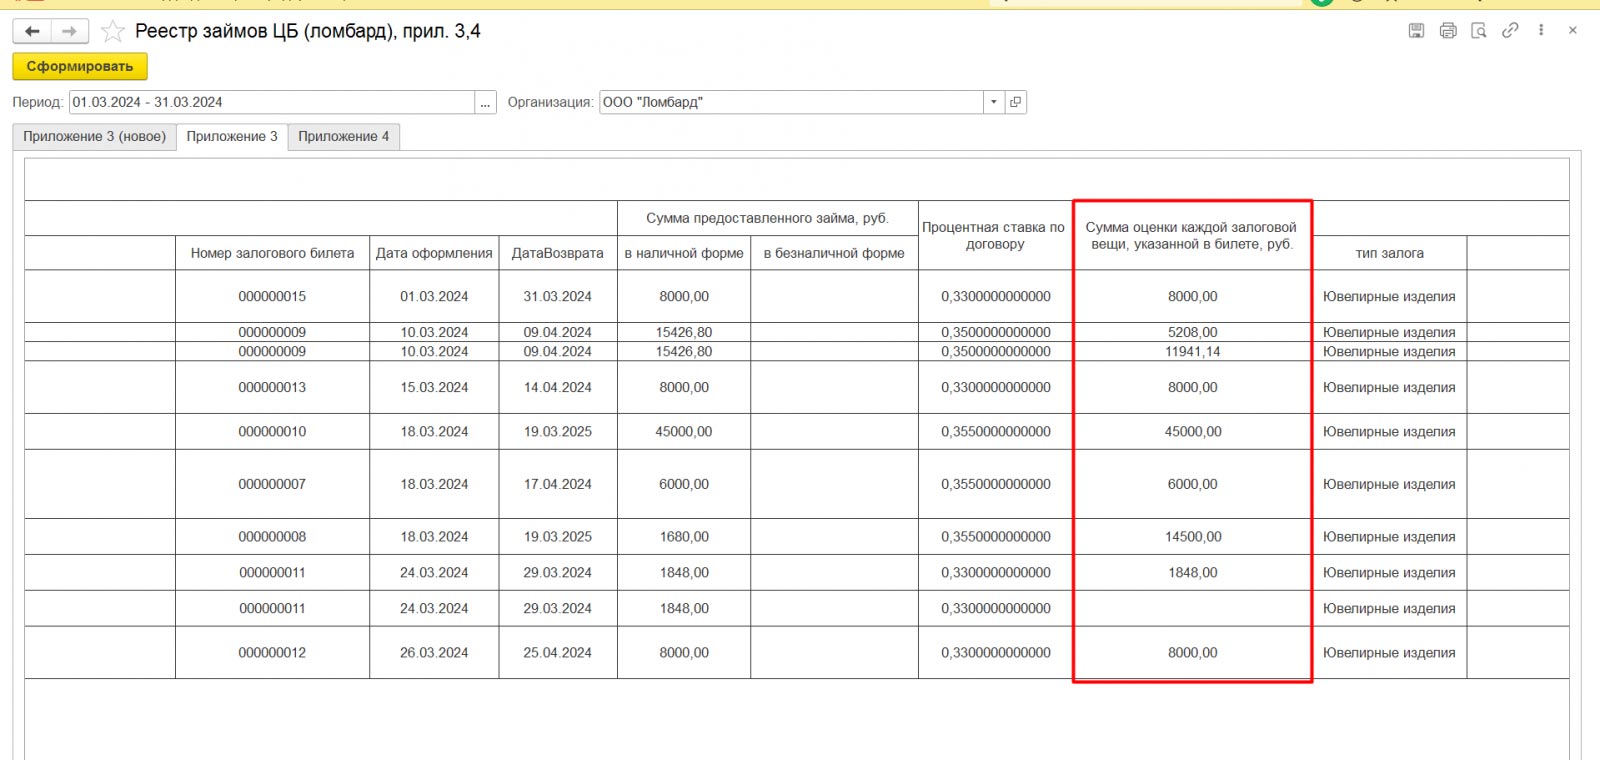Select the Номер залогового билета column header
Screen dimensions: 1600x760
272,253
